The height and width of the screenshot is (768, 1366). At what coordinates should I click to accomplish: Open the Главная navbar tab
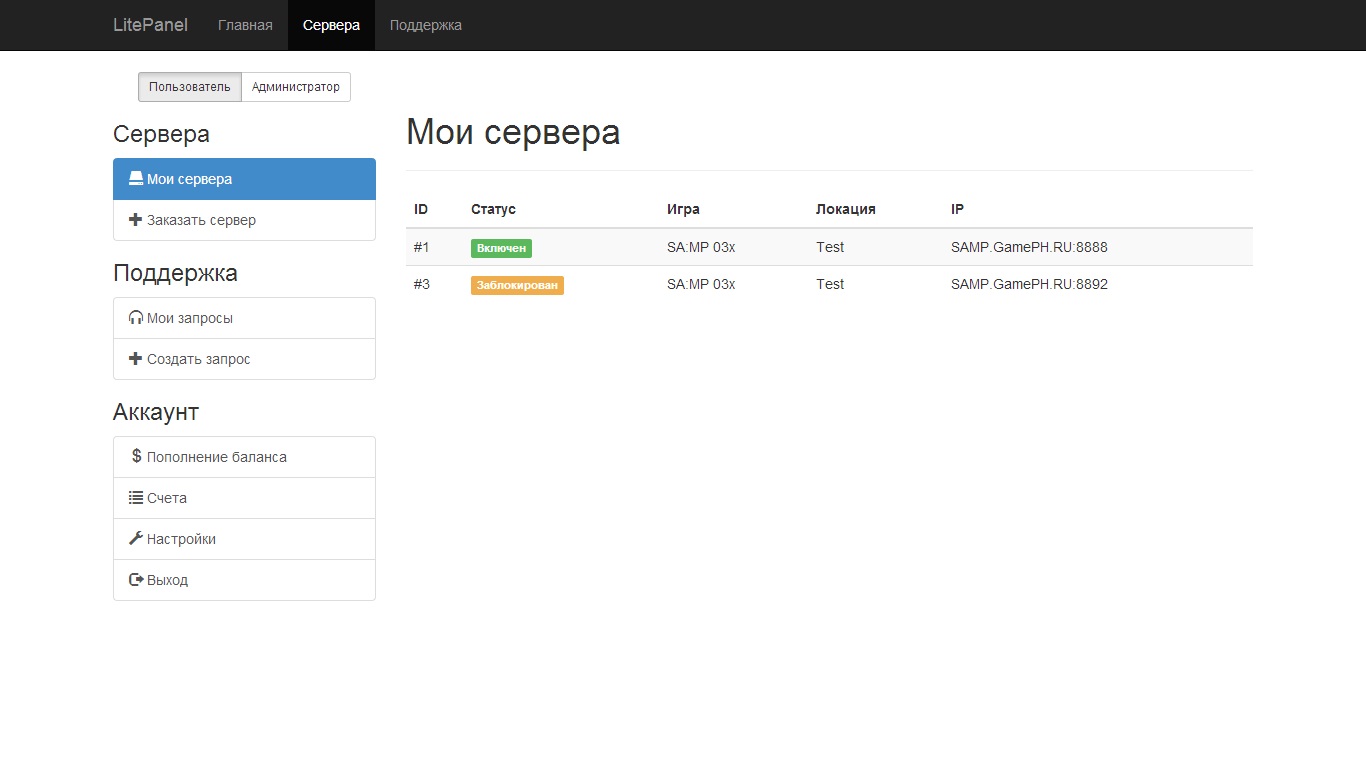click(245, 25)
